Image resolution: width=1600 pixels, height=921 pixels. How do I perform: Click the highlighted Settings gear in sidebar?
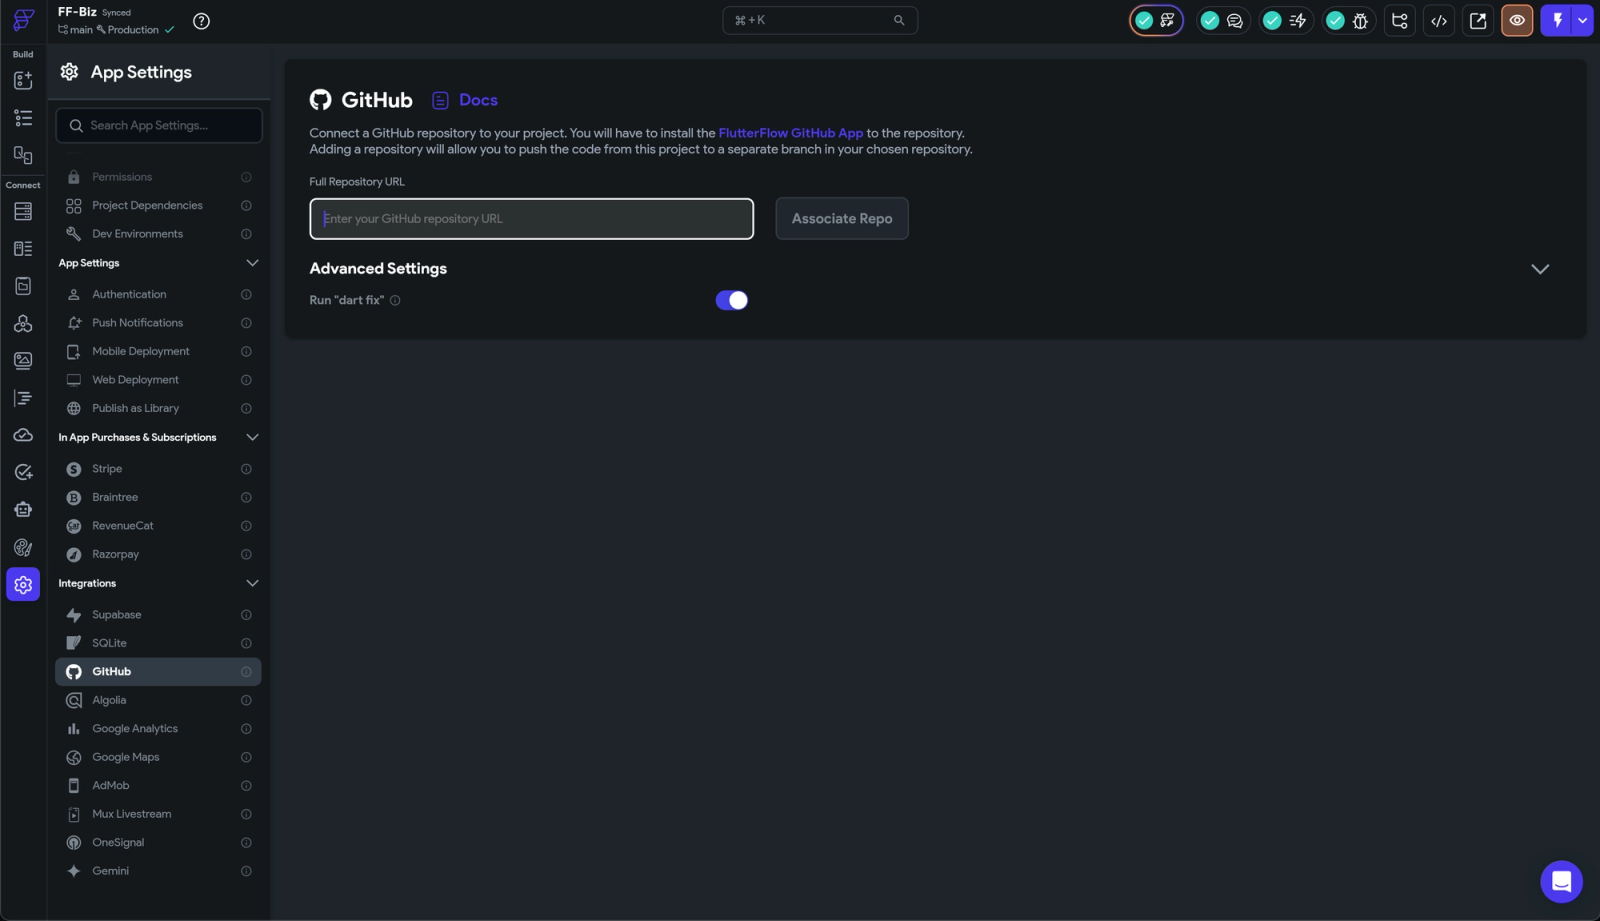23,585
